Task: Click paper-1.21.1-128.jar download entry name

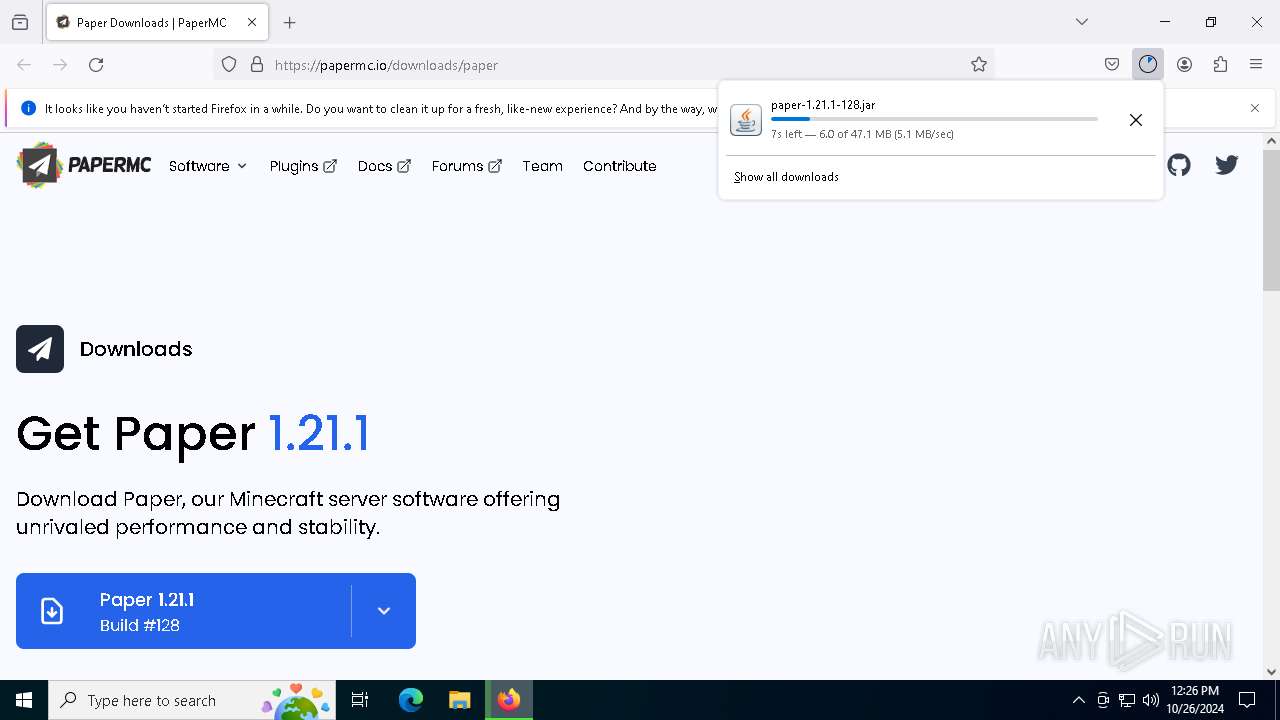Action: coord(823,105)
